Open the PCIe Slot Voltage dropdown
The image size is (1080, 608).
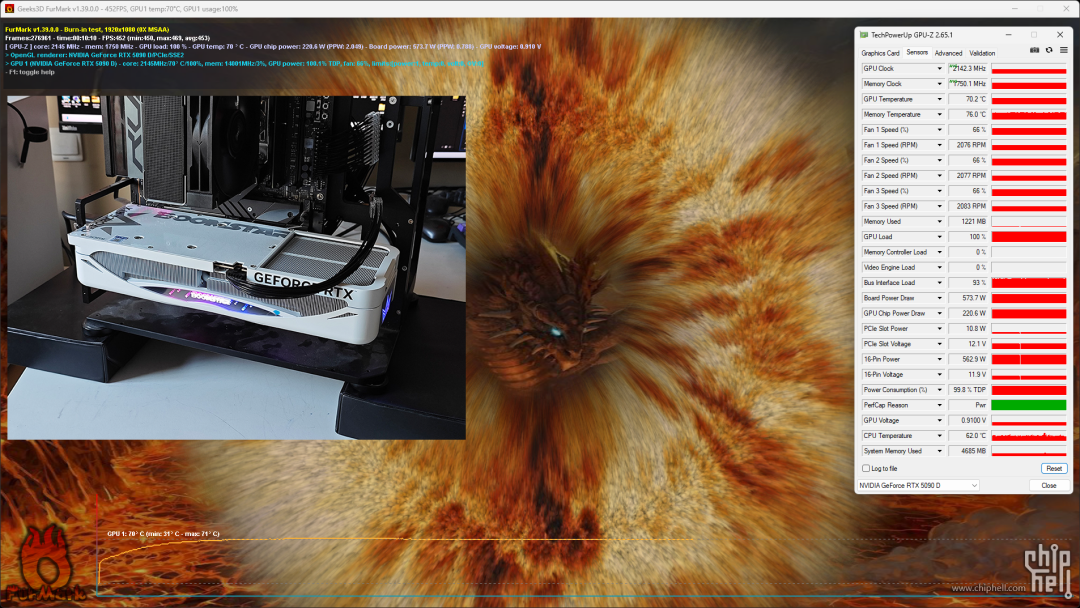(x=939, y=344)
